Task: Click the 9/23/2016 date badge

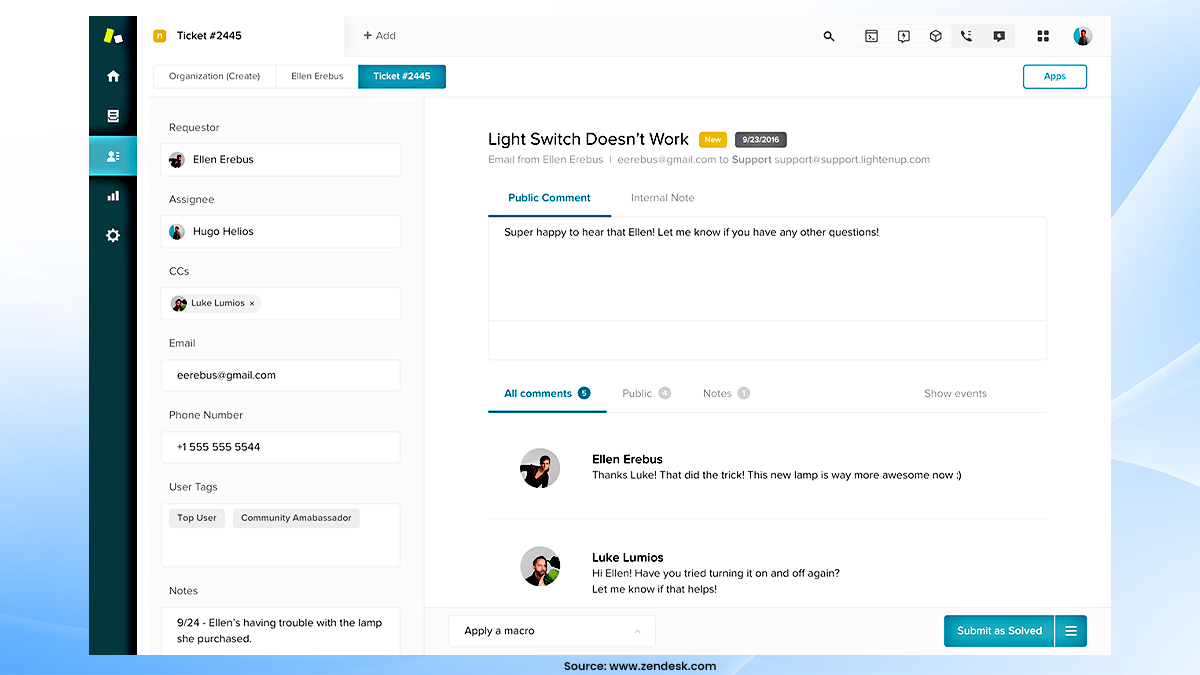Action: pyautogui.click(x=760, y=140)
